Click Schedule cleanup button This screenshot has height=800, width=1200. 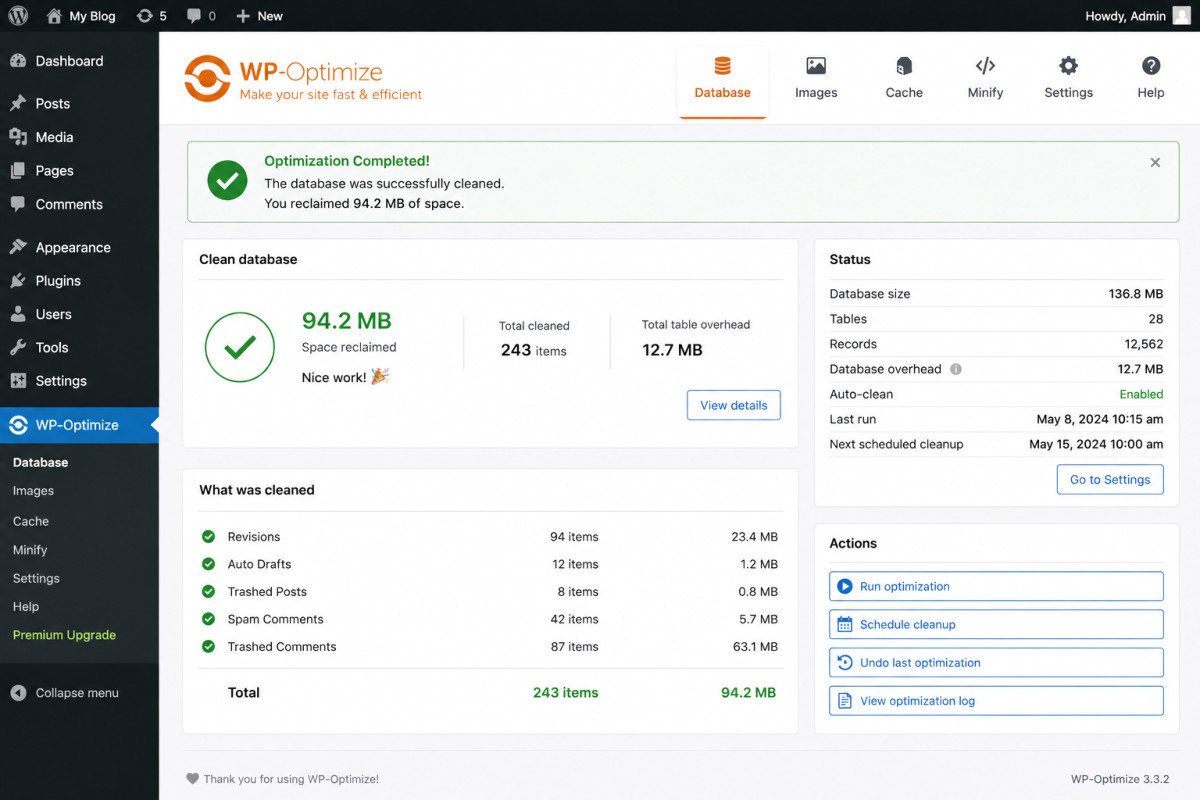click(996, 625)
